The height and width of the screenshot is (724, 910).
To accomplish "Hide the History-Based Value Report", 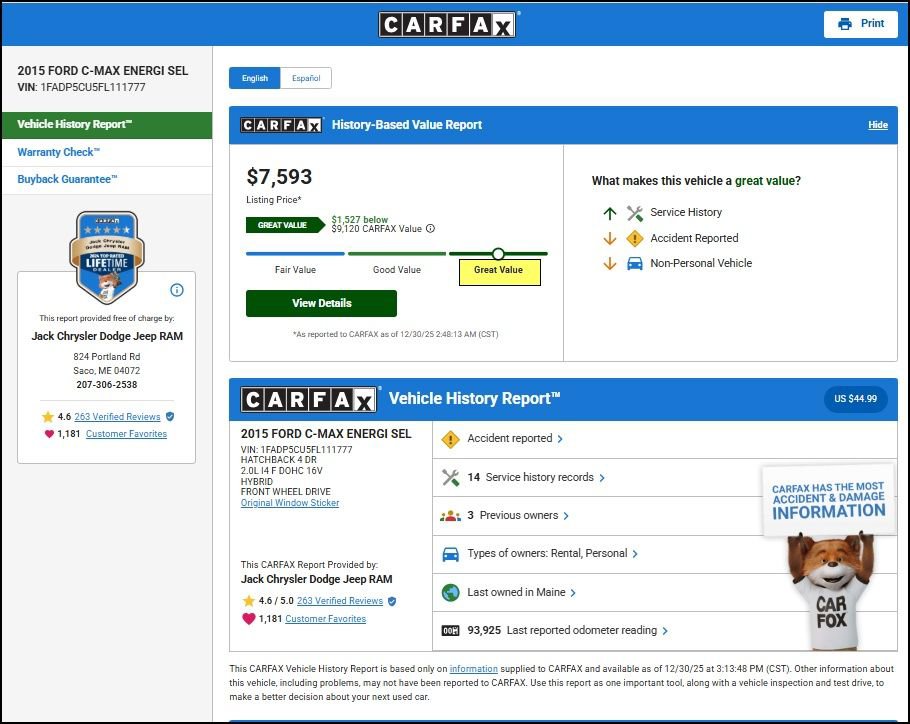I will pyautogui.click(x=877, y=125).
